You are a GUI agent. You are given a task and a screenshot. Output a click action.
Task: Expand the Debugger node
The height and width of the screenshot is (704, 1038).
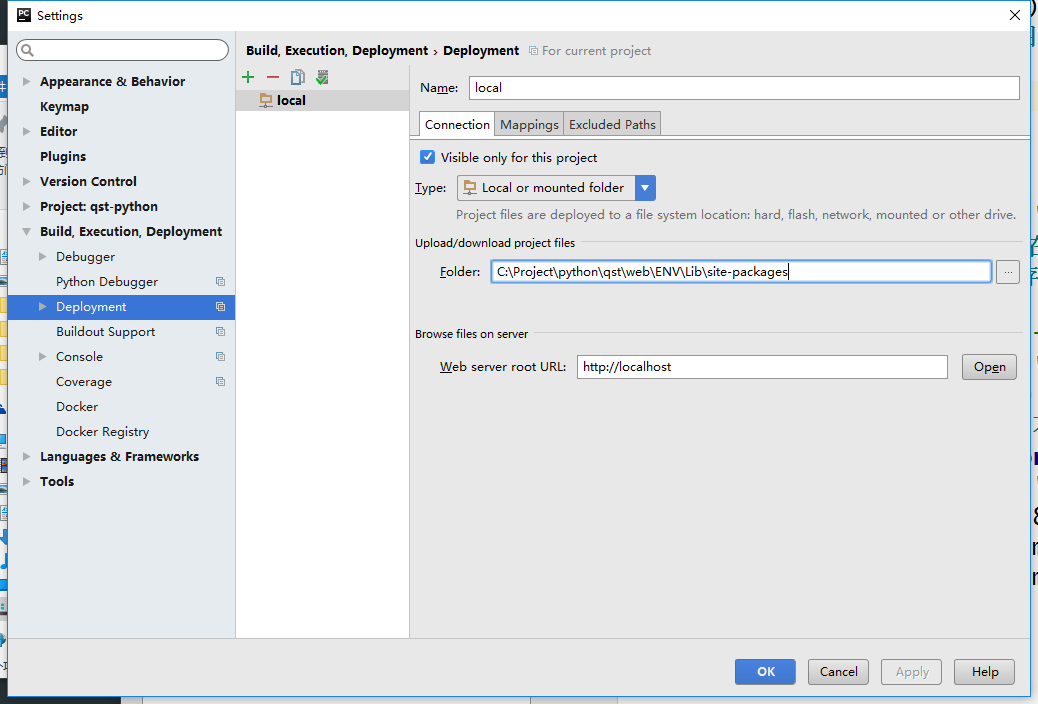(42, 256)
